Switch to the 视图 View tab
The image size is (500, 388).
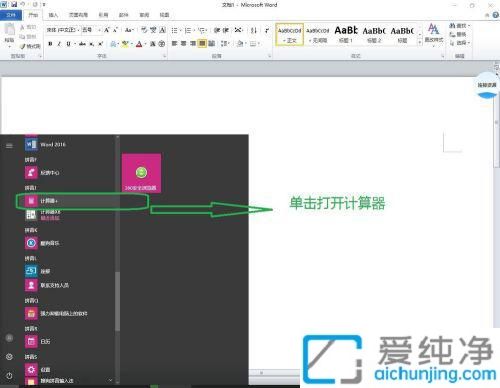(x=164, y=15)
